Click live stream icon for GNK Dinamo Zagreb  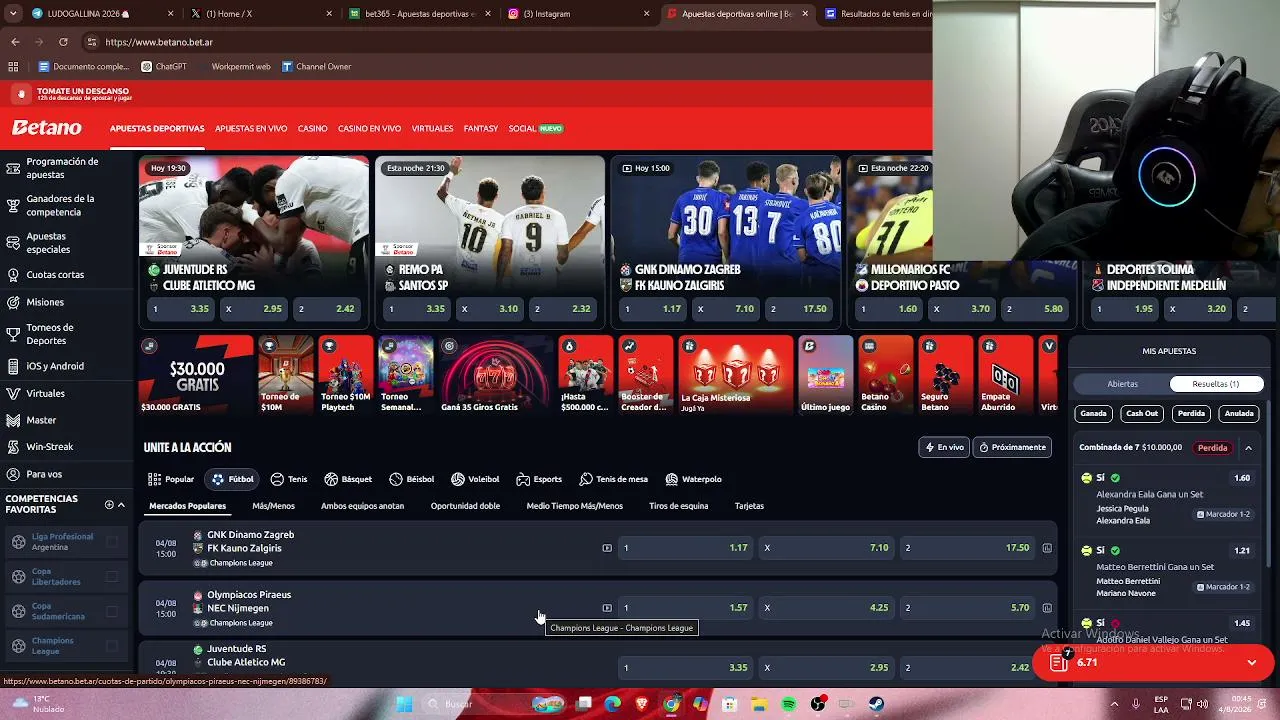(x=607, y=548)
